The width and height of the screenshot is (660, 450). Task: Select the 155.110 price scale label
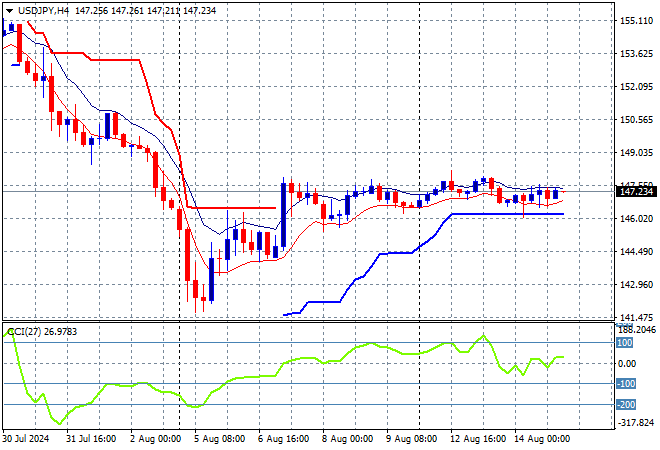click(x=636, y=21)
